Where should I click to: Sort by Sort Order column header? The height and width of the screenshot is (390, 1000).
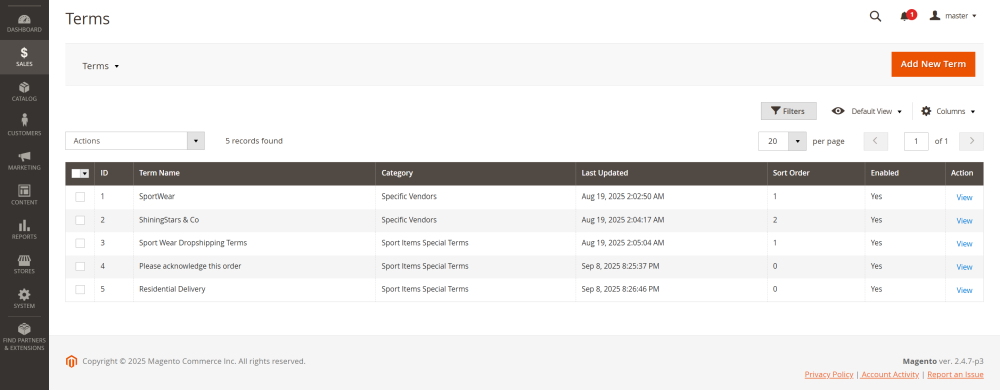[816, 173]
